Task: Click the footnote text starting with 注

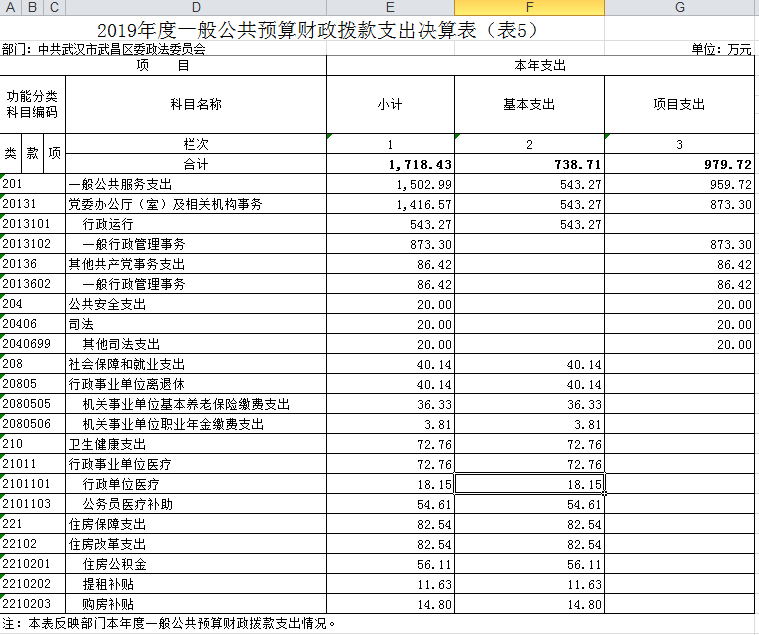Action: click(170, 624)
